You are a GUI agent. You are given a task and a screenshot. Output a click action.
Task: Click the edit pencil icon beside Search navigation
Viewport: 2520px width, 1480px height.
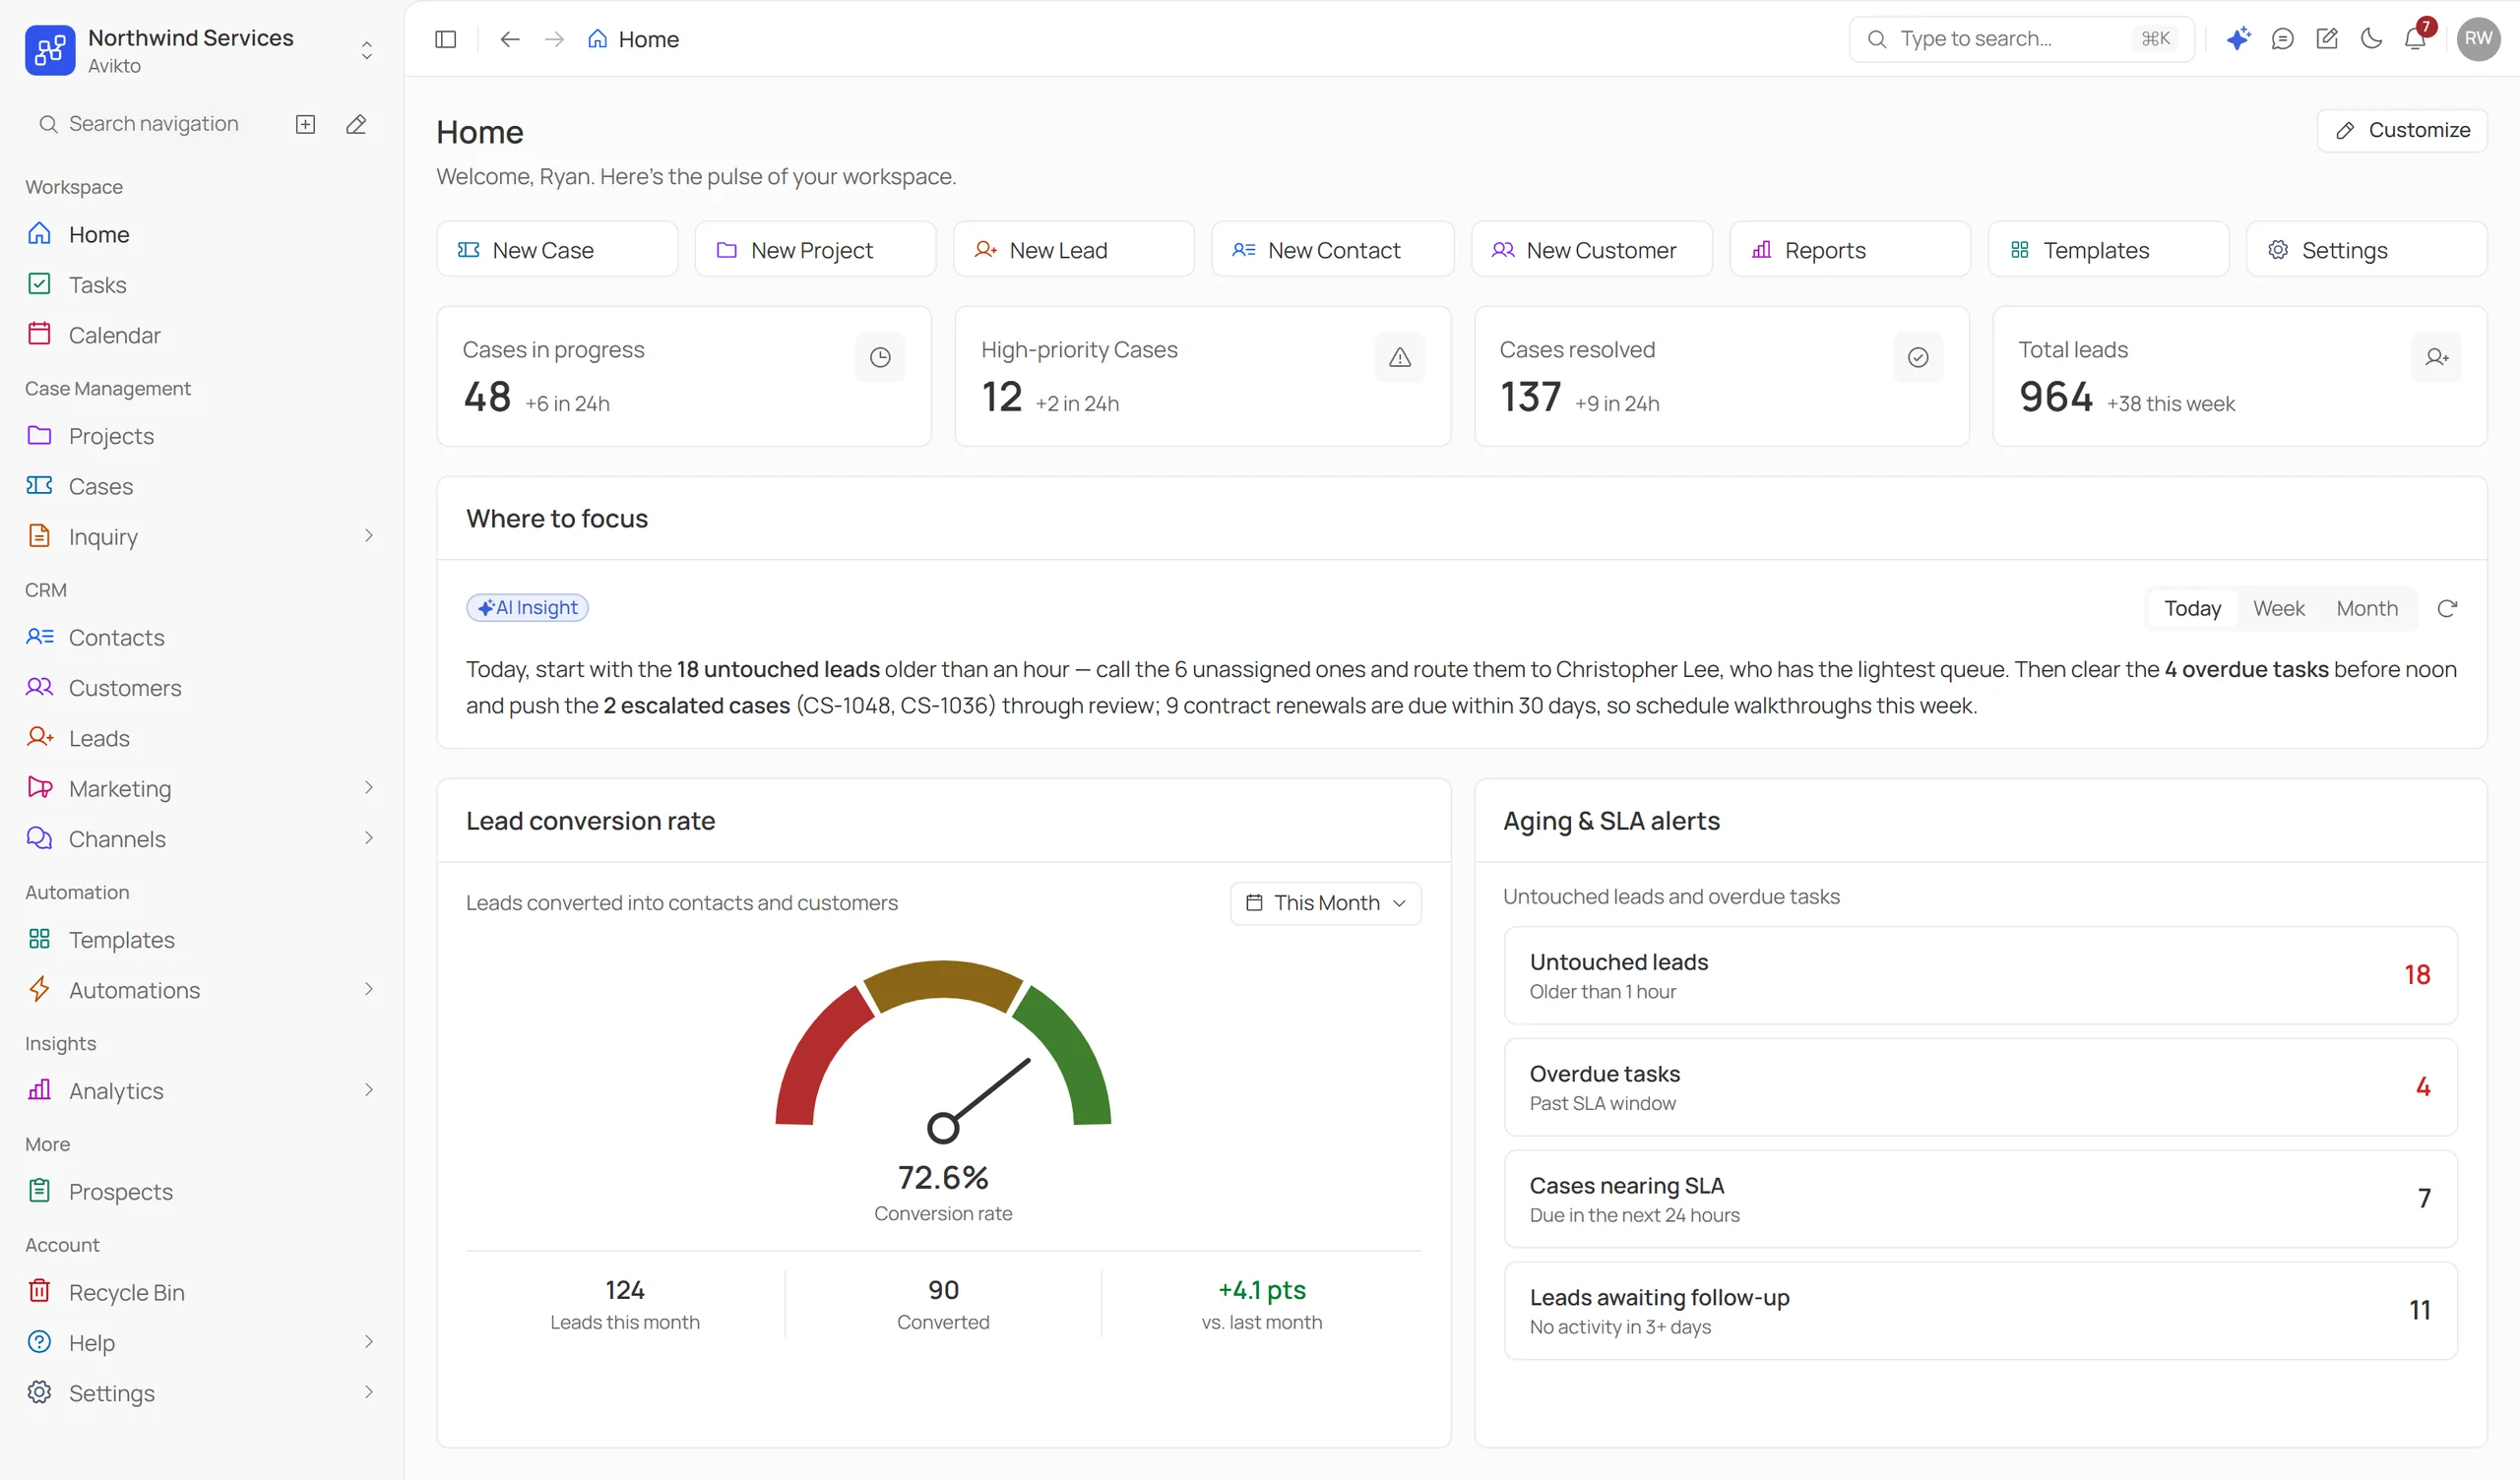point(356,124)
